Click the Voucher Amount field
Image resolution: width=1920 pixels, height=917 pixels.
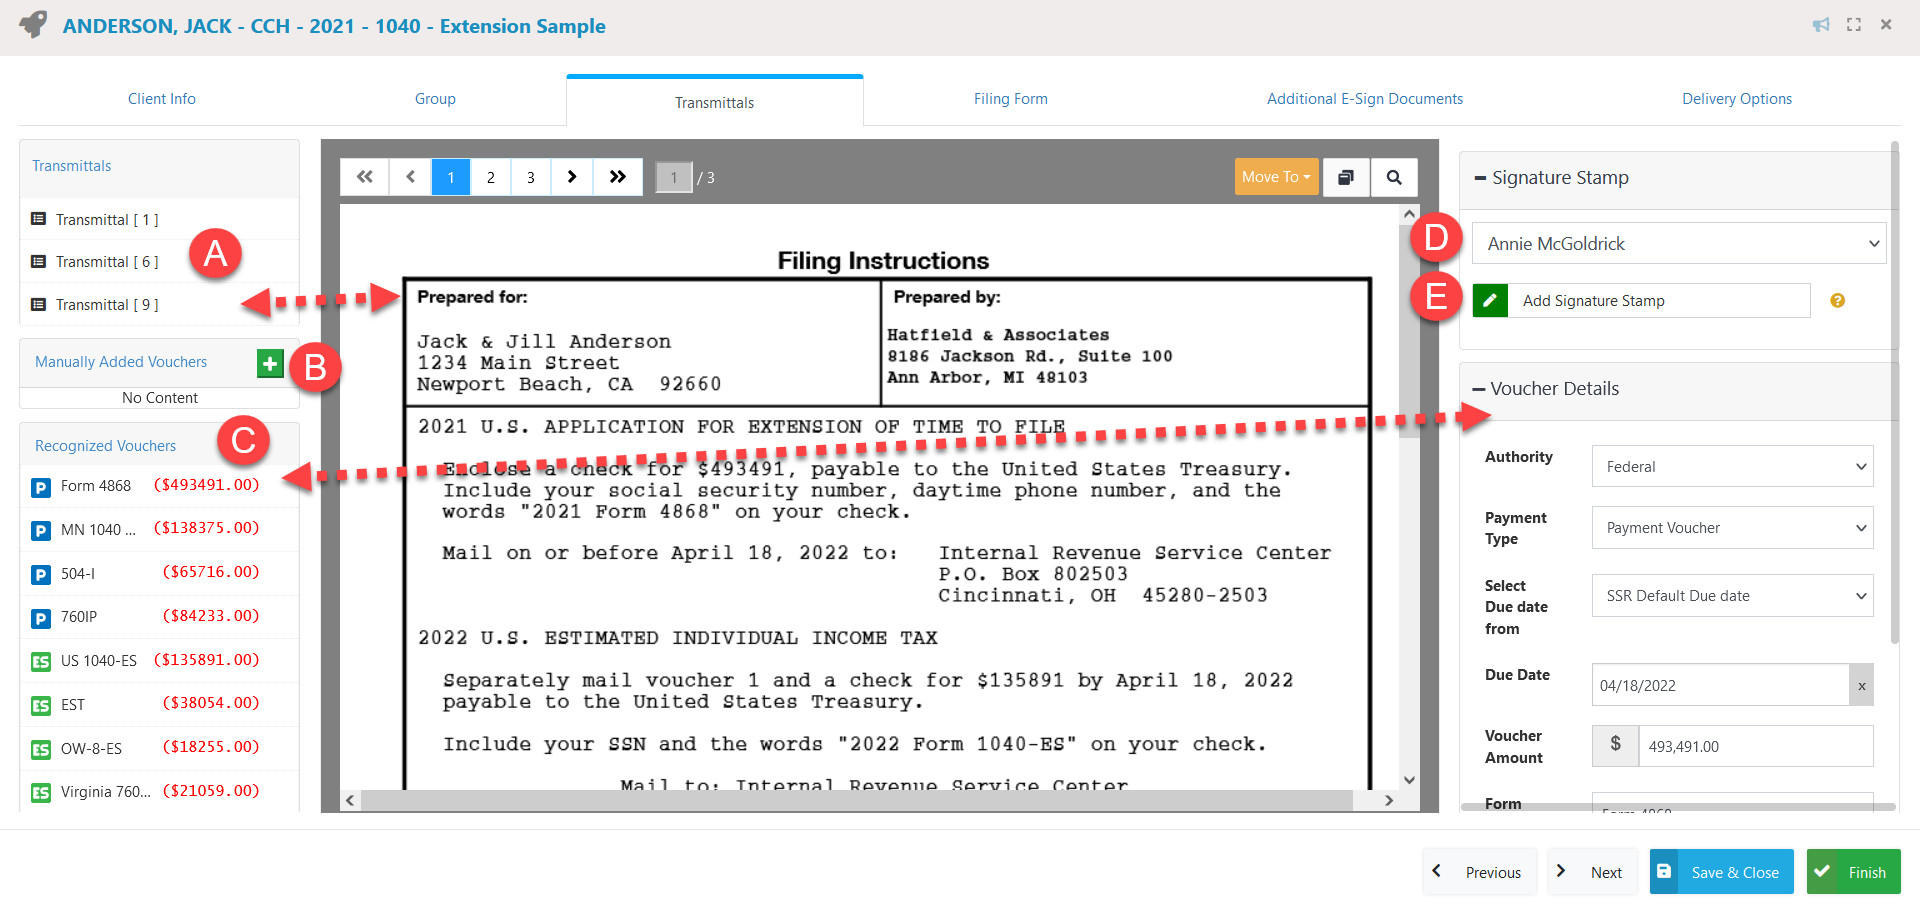[1755, 746]
